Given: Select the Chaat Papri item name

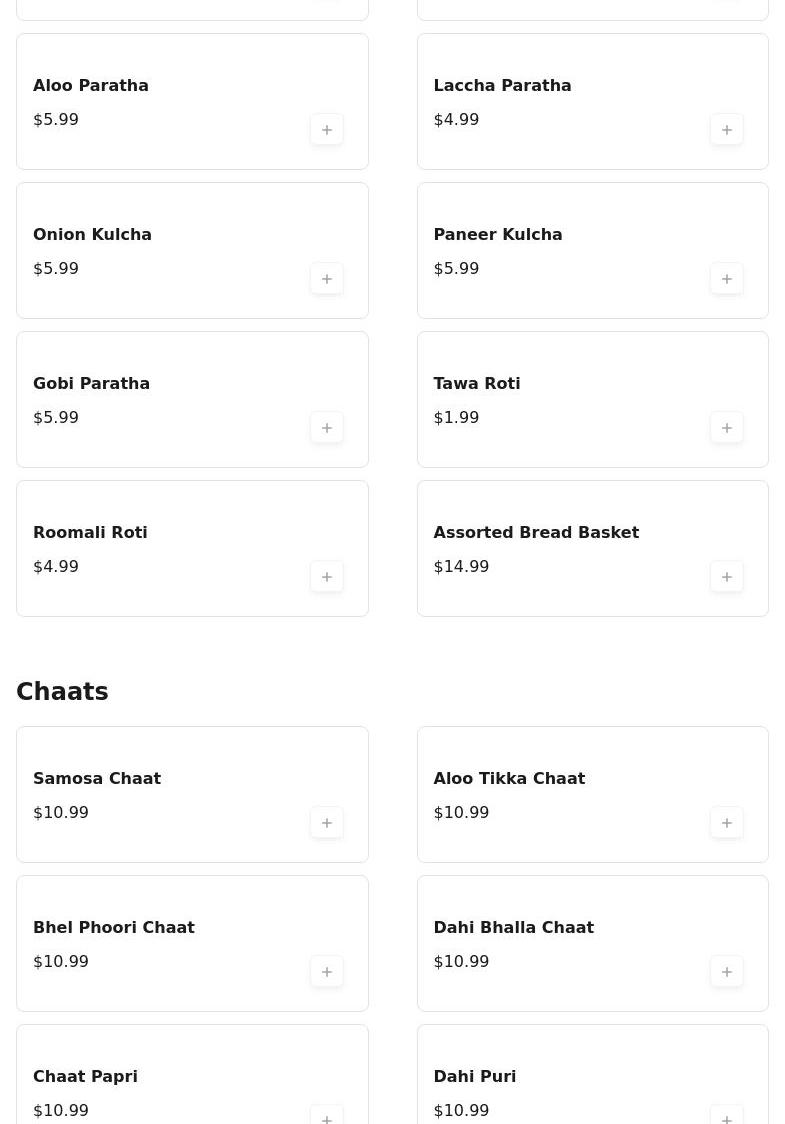Looking at the screenshot, I should click(x=85, y=1077).
